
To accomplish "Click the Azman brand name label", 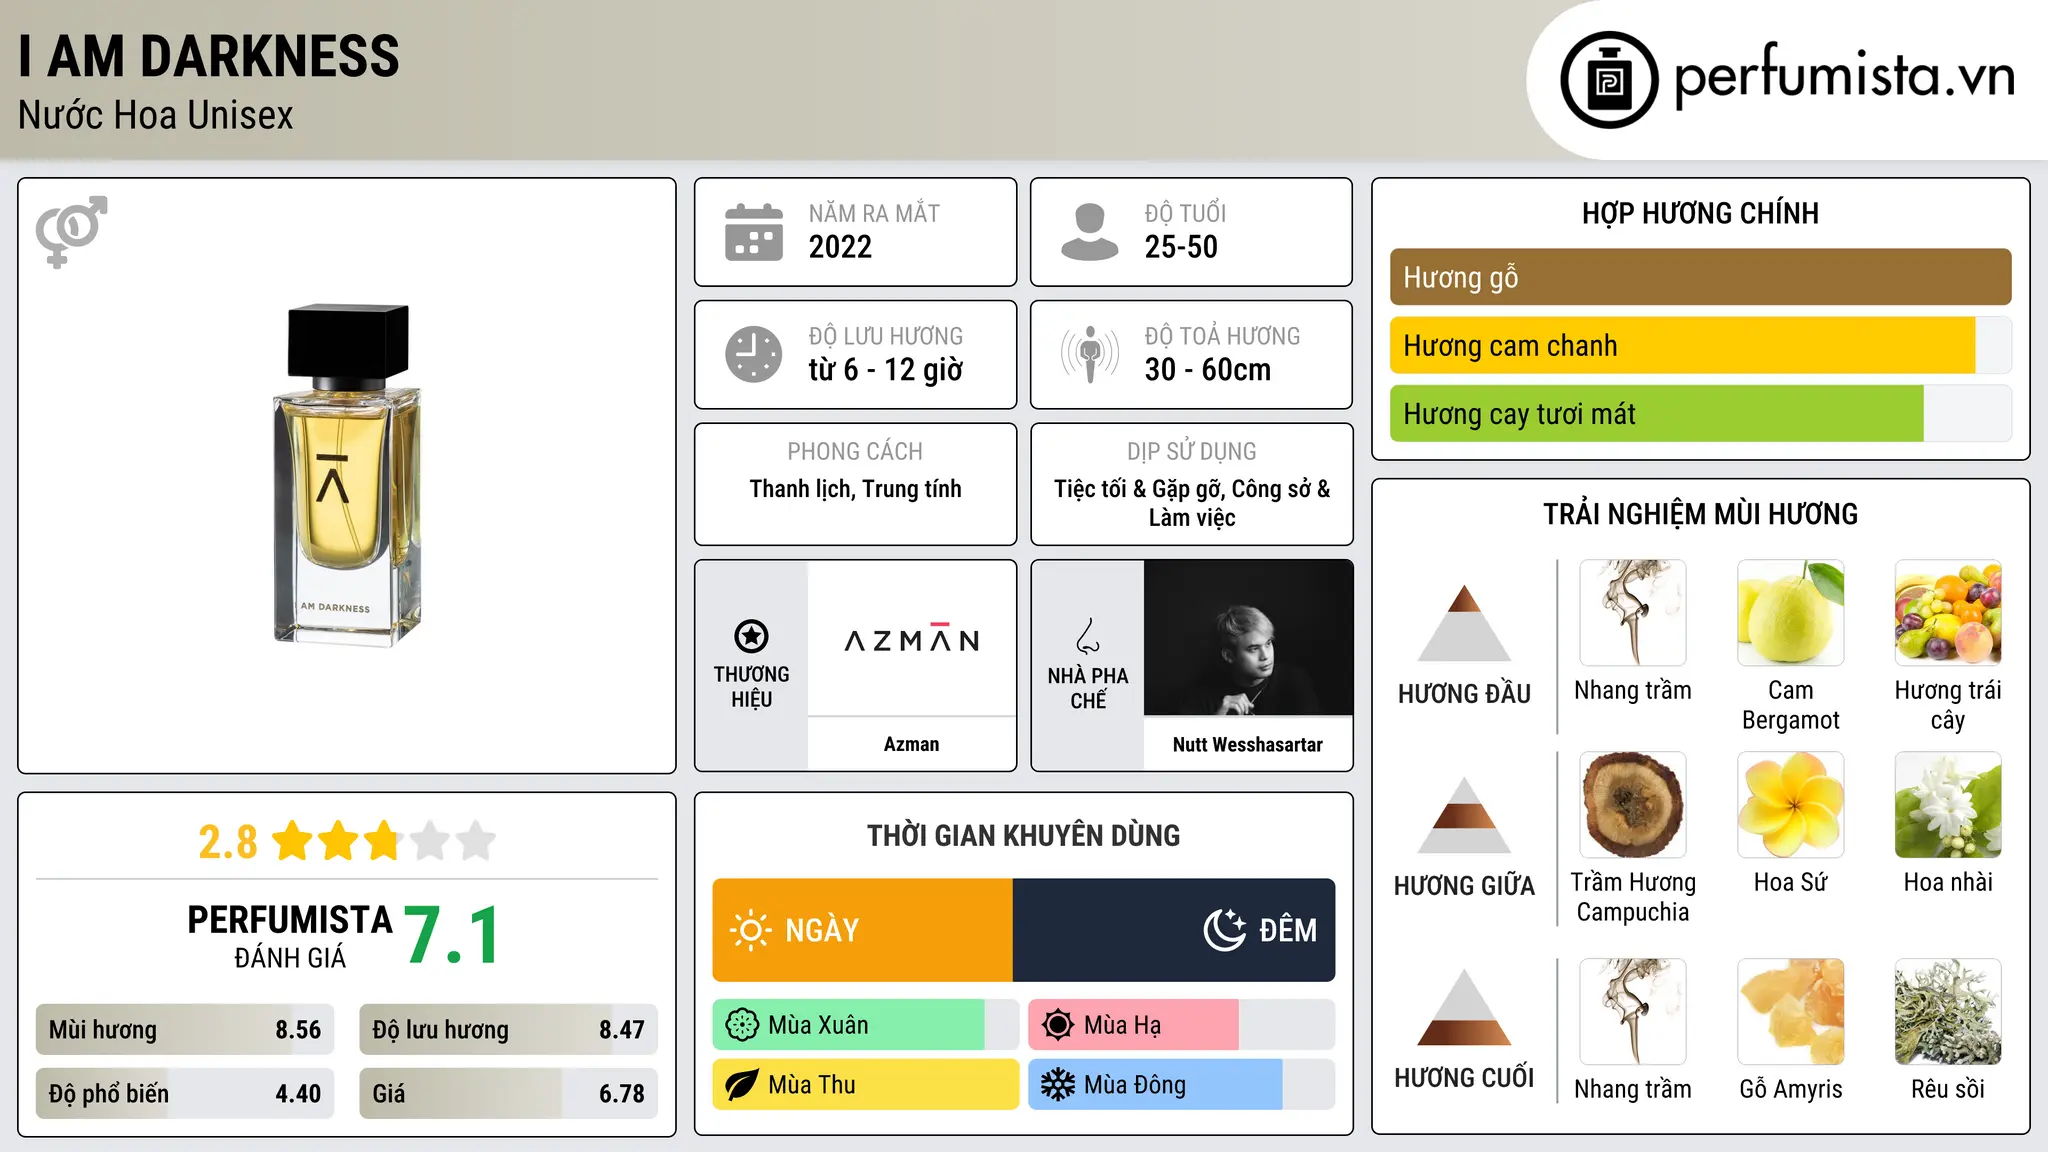I will point(911,744).
